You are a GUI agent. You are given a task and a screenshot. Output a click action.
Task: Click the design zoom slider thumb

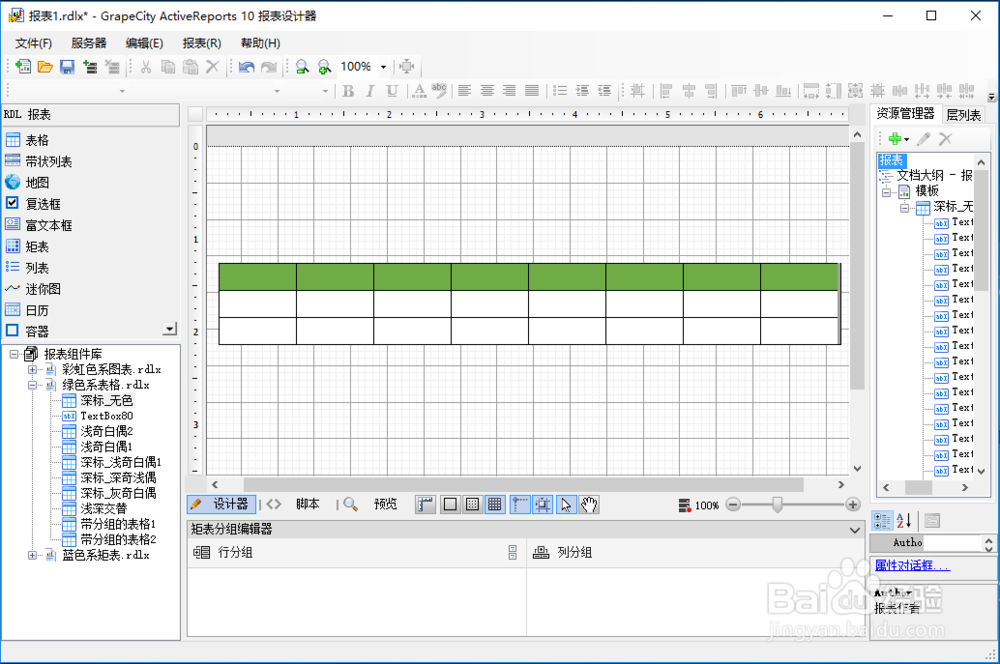coord(777,505)
